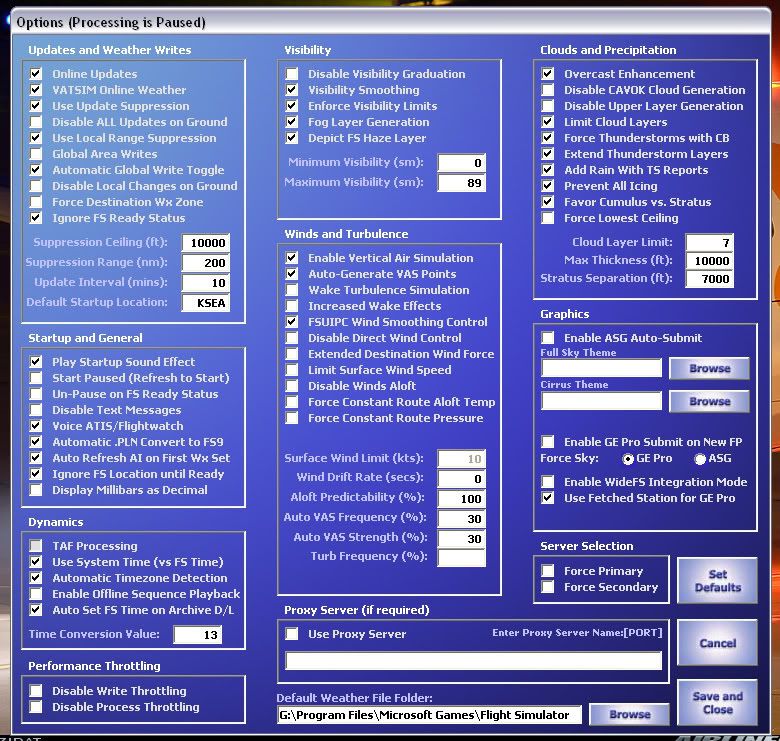Click the proxy server name text field

pos(473,661)
